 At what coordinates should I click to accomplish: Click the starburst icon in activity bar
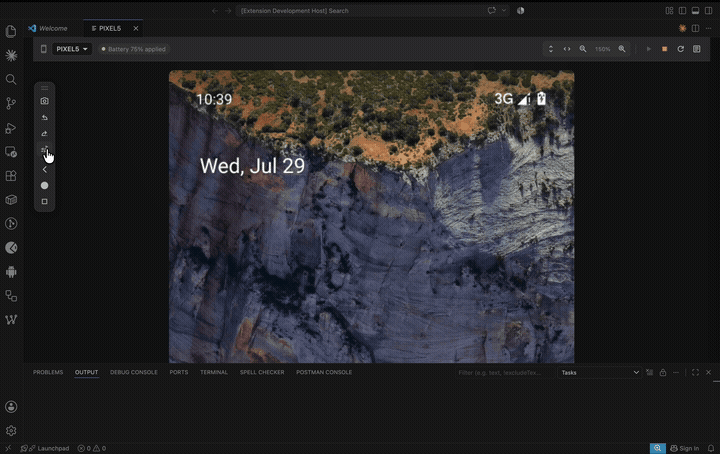(x=11, y=56)
